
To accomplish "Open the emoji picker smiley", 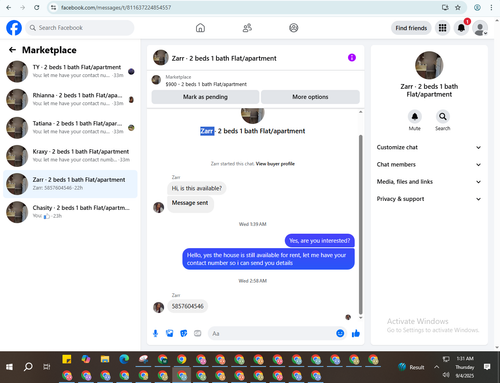I will pyautogui.click(x=340, y=333).
